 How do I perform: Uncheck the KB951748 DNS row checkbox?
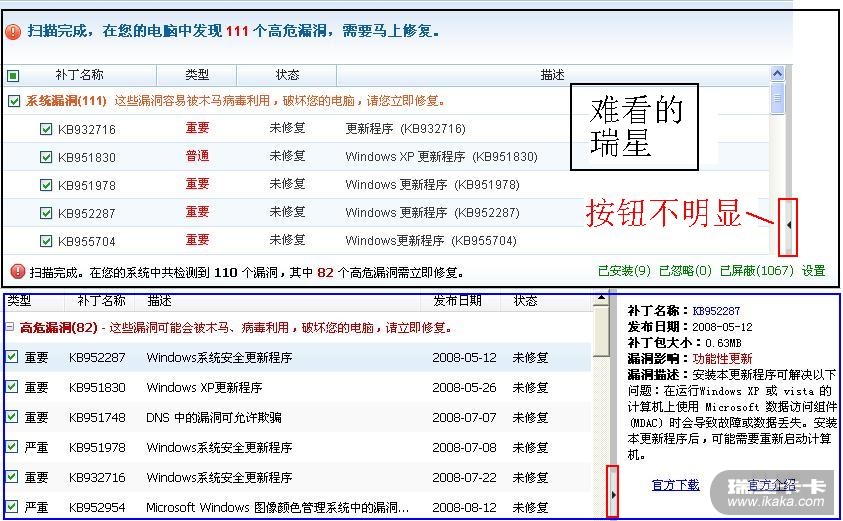tap(12, 417)
